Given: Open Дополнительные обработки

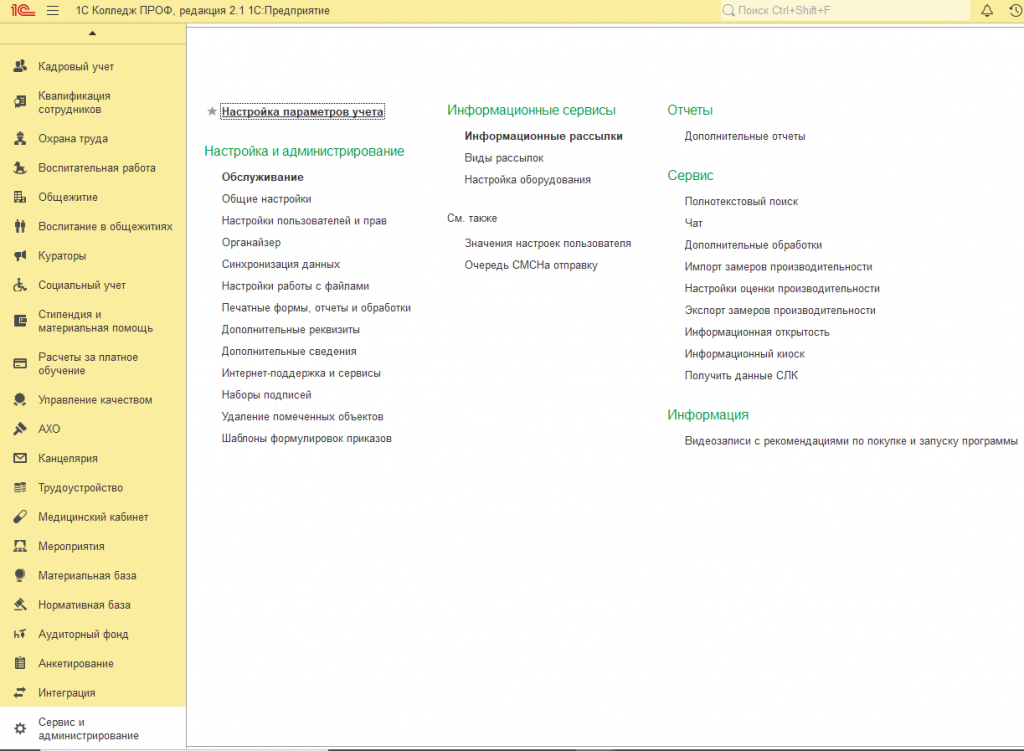Looking at the screenshot, I should (x=753, y=245).
